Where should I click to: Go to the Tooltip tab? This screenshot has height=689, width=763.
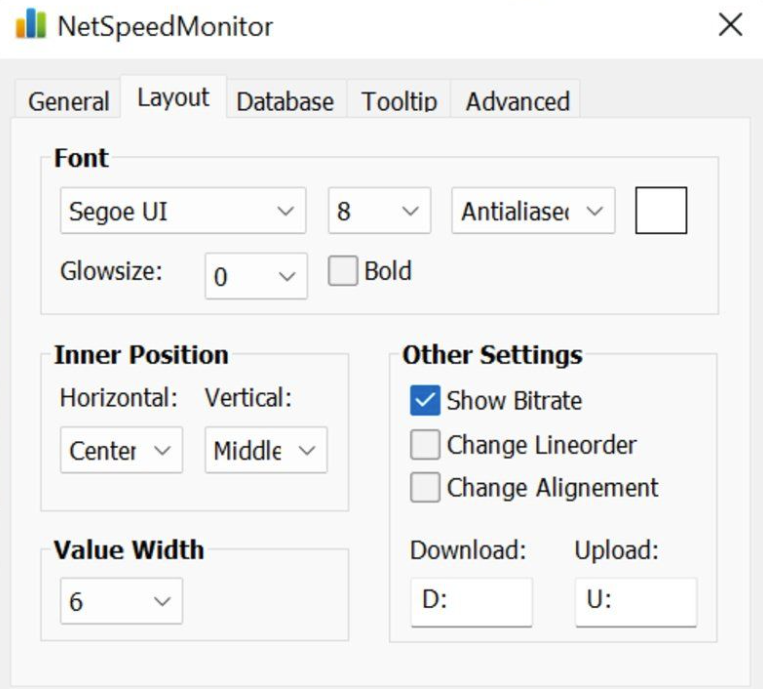click(x=399, y=100)
